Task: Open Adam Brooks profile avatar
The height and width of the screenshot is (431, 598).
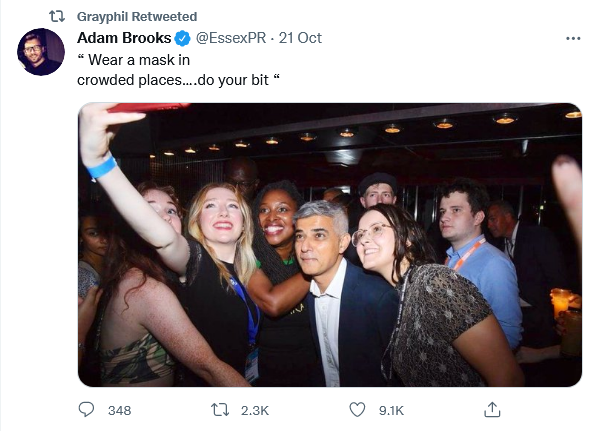Action: pos(41,52)
